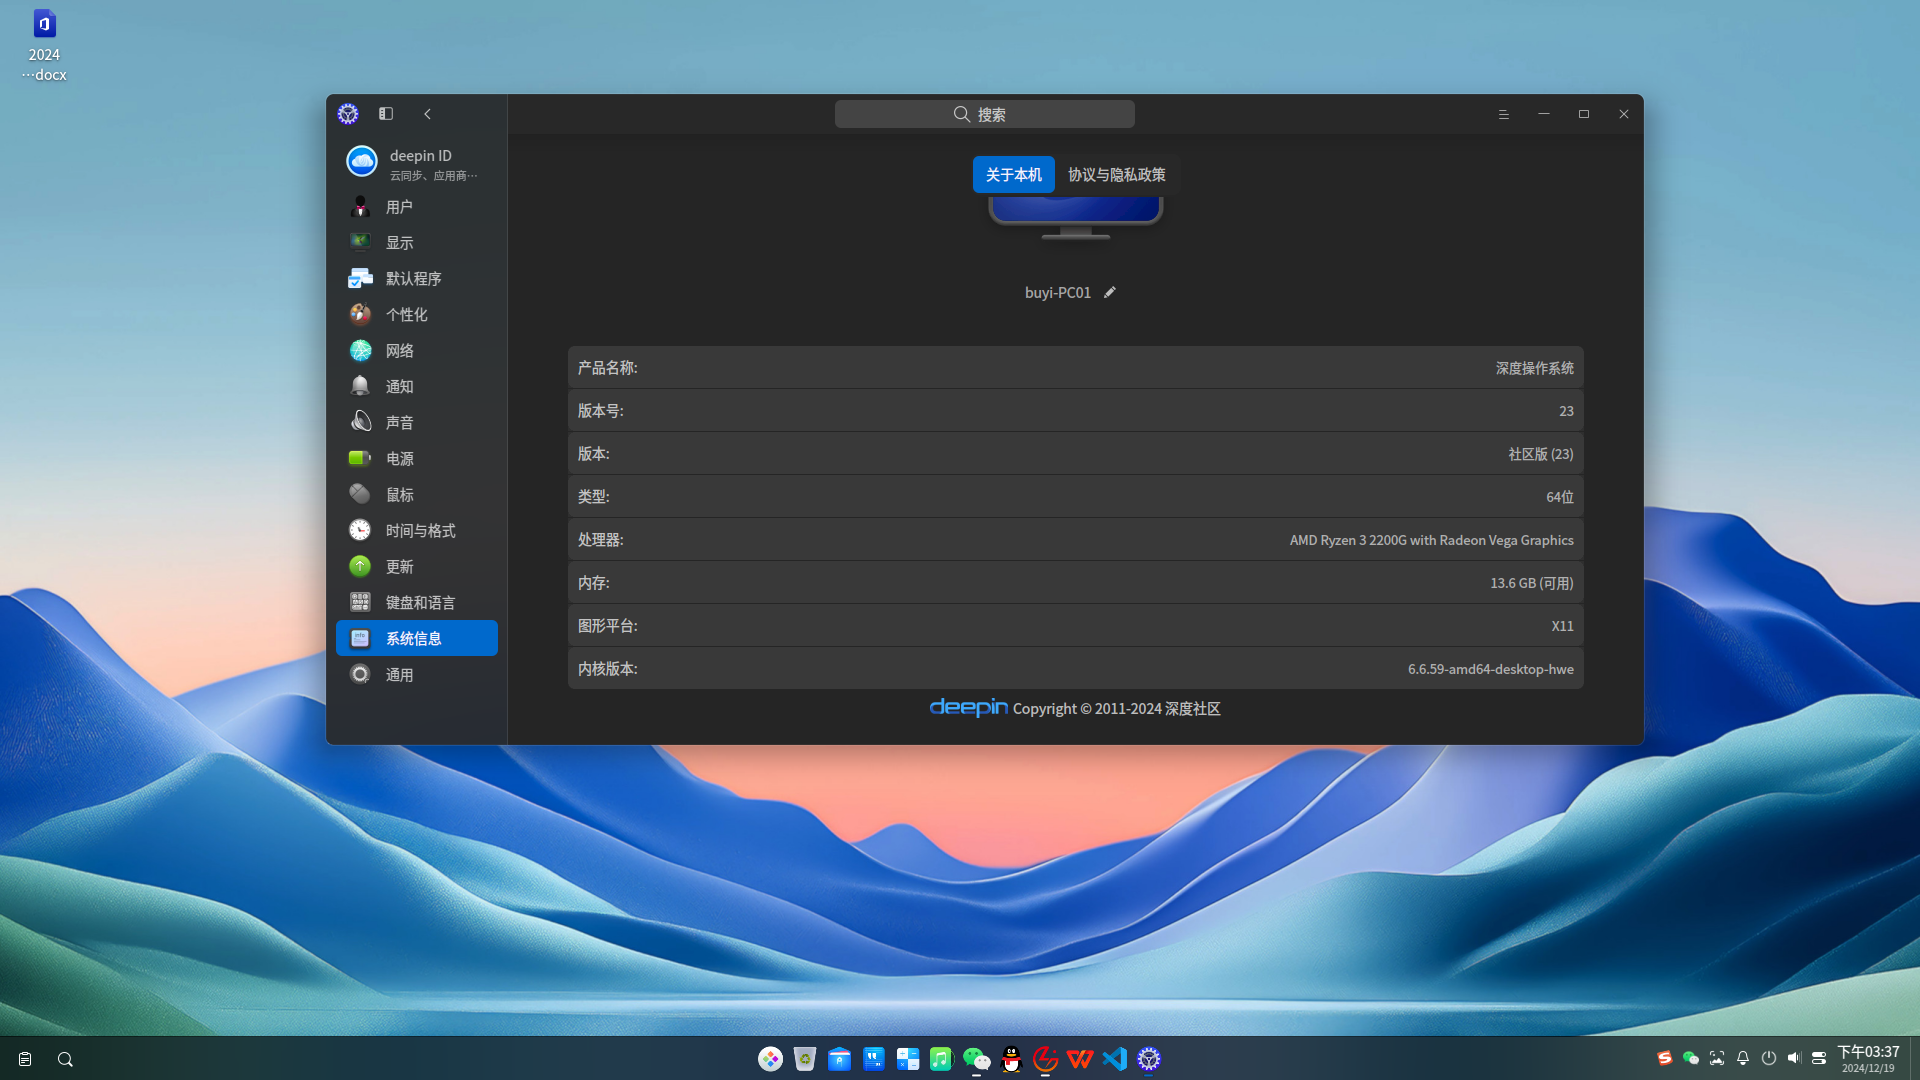The height and width of the screenshot is (1080, 1920).
Task: Open the hamburger menu in the title bar
Action: click(1503, 114)
